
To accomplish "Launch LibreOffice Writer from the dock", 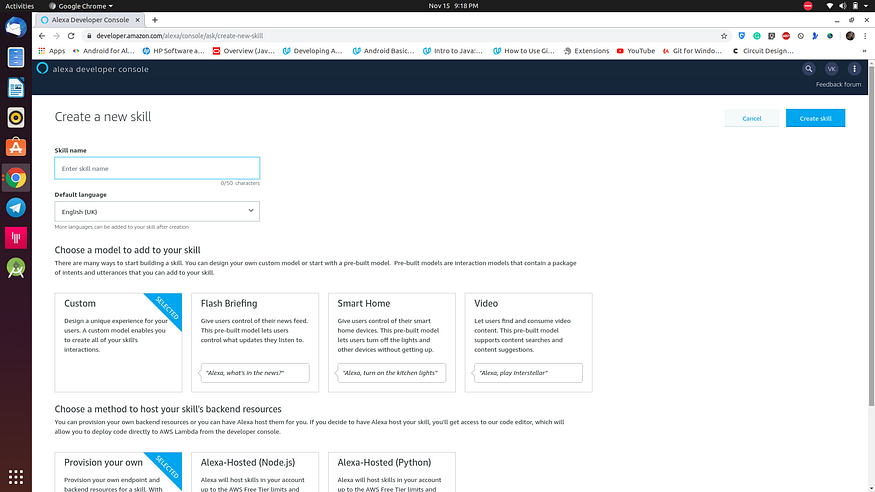I will pos(16,88).
